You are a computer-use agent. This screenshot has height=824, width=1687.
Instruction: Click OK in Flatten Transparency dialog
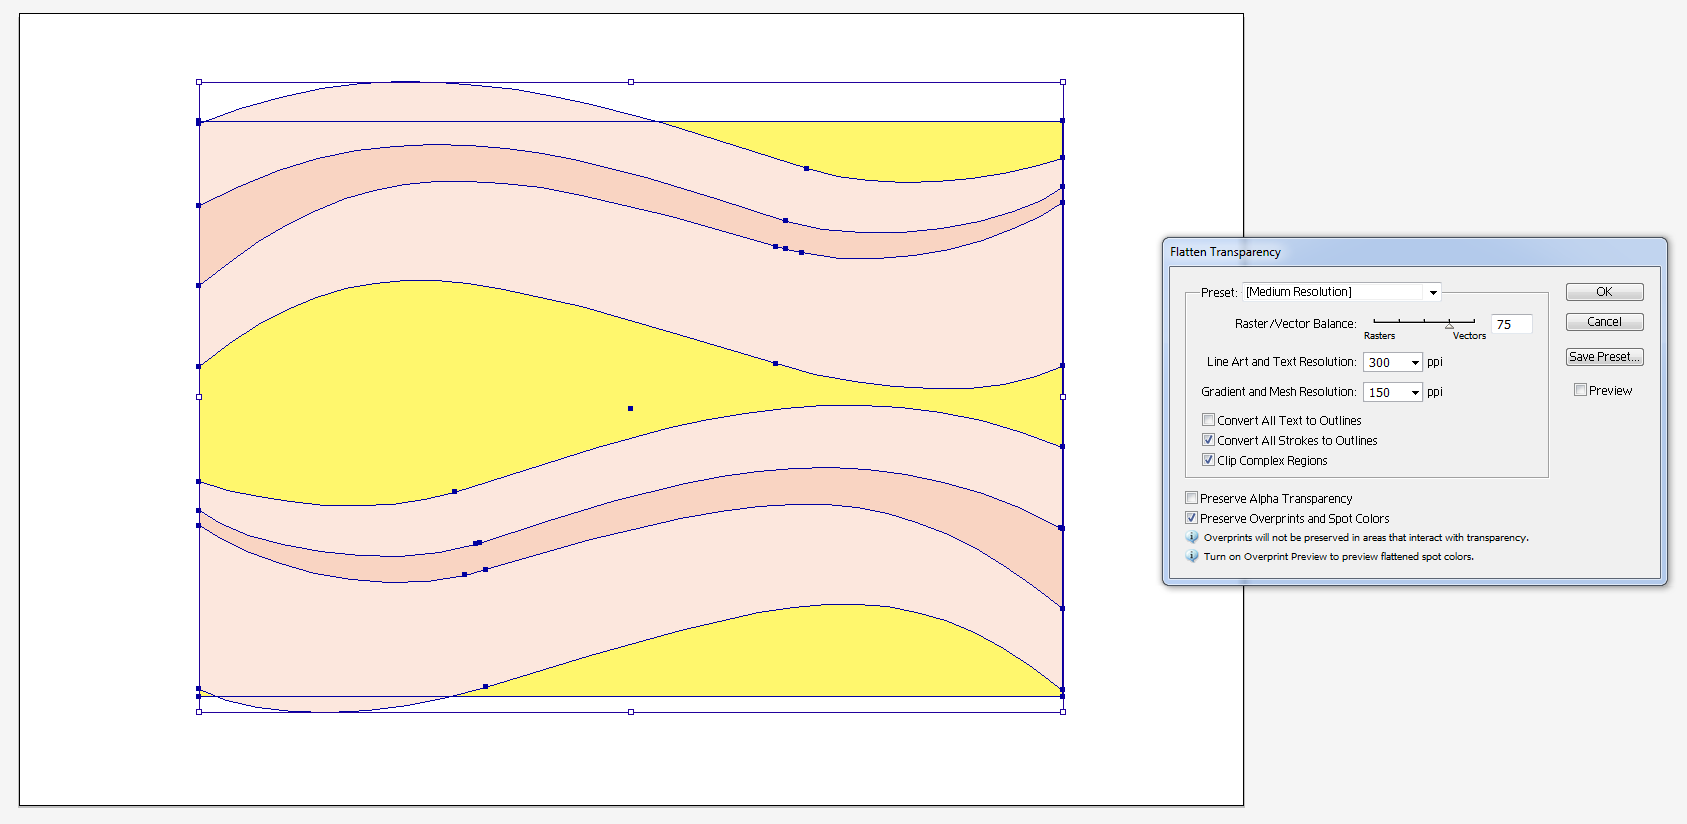tap(1604, 292)
